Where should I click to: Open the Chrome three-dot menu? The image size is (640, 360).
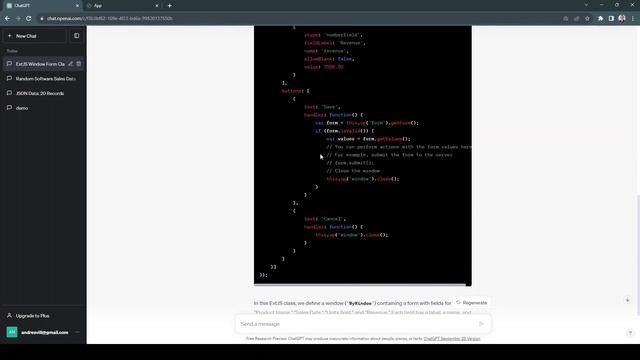[x=633, y=18]
